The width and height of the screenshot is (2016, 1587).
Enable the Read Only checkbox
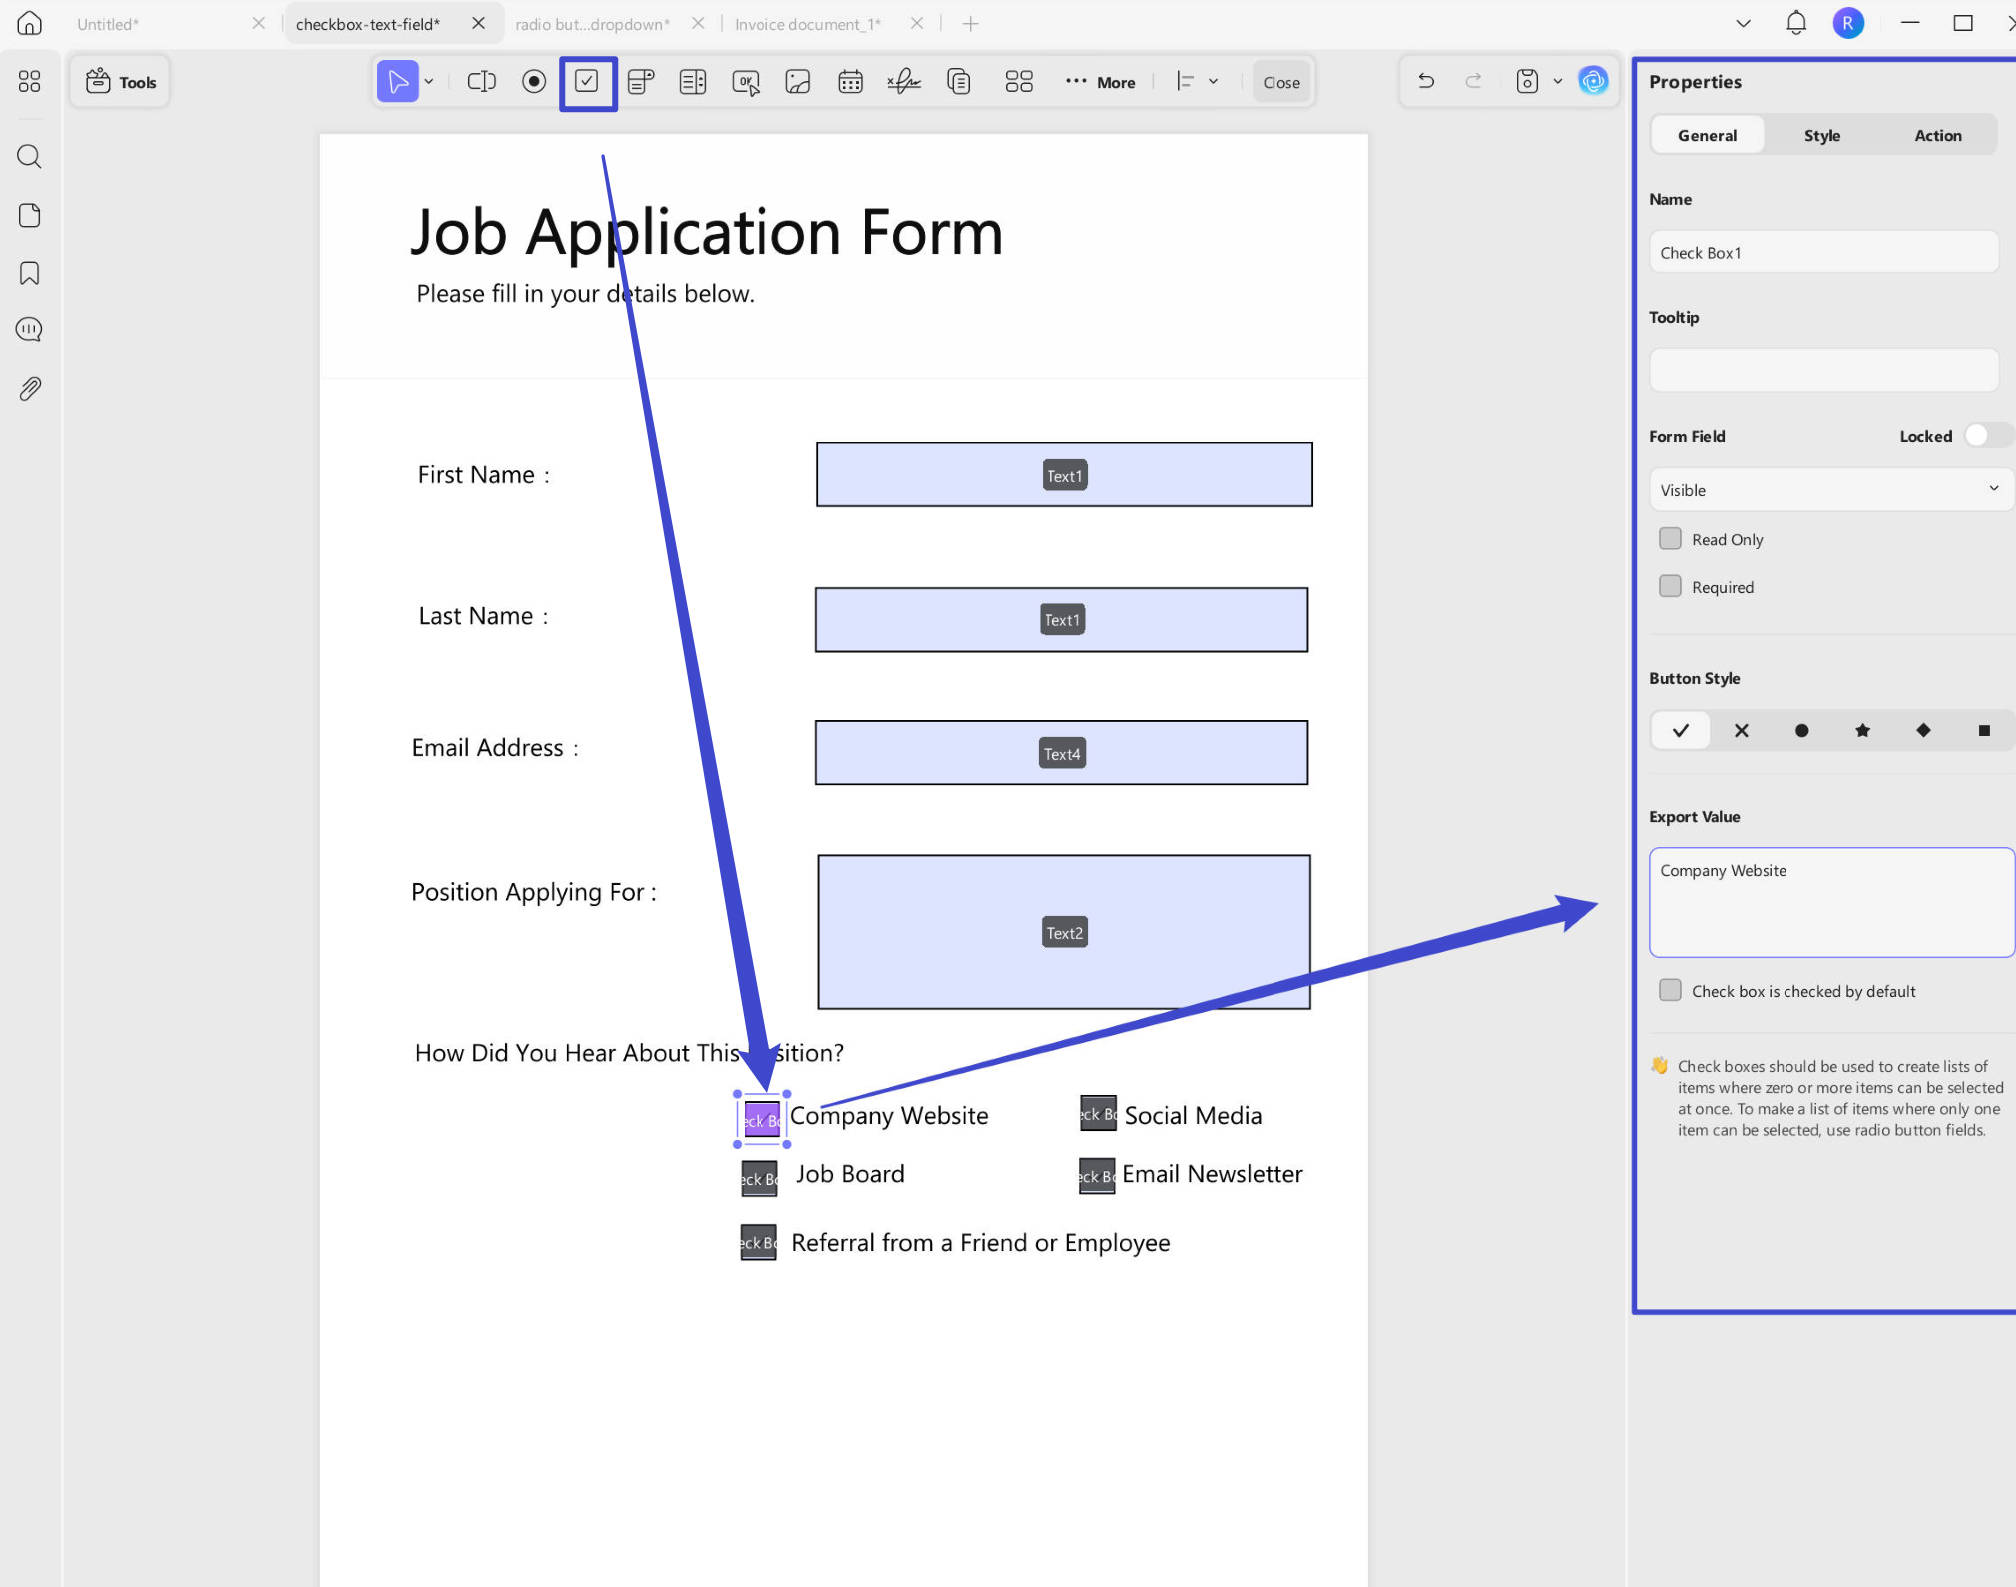tap(1670, 539)
